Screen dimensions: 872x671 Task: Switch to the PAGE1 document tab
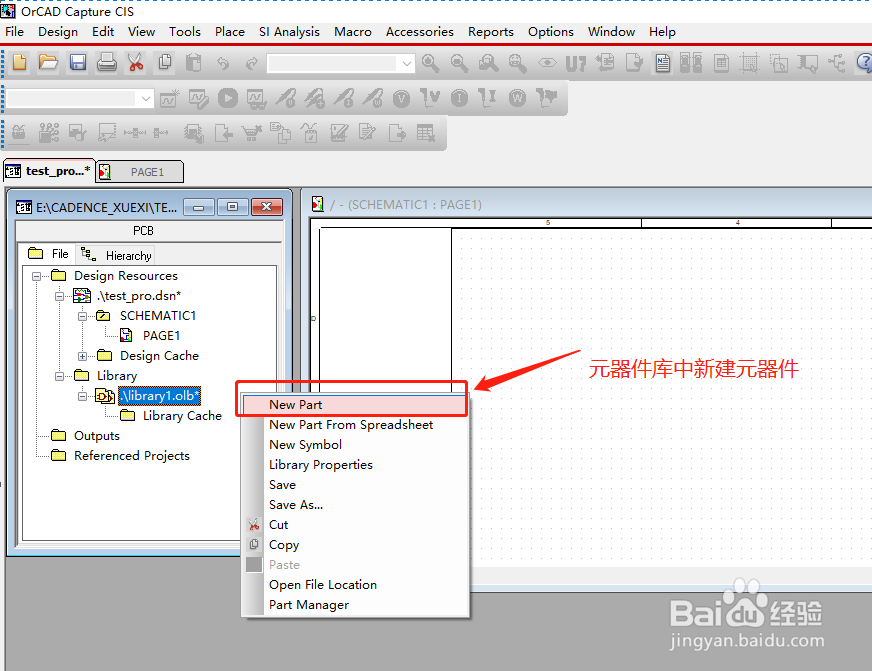click(140, 172)
